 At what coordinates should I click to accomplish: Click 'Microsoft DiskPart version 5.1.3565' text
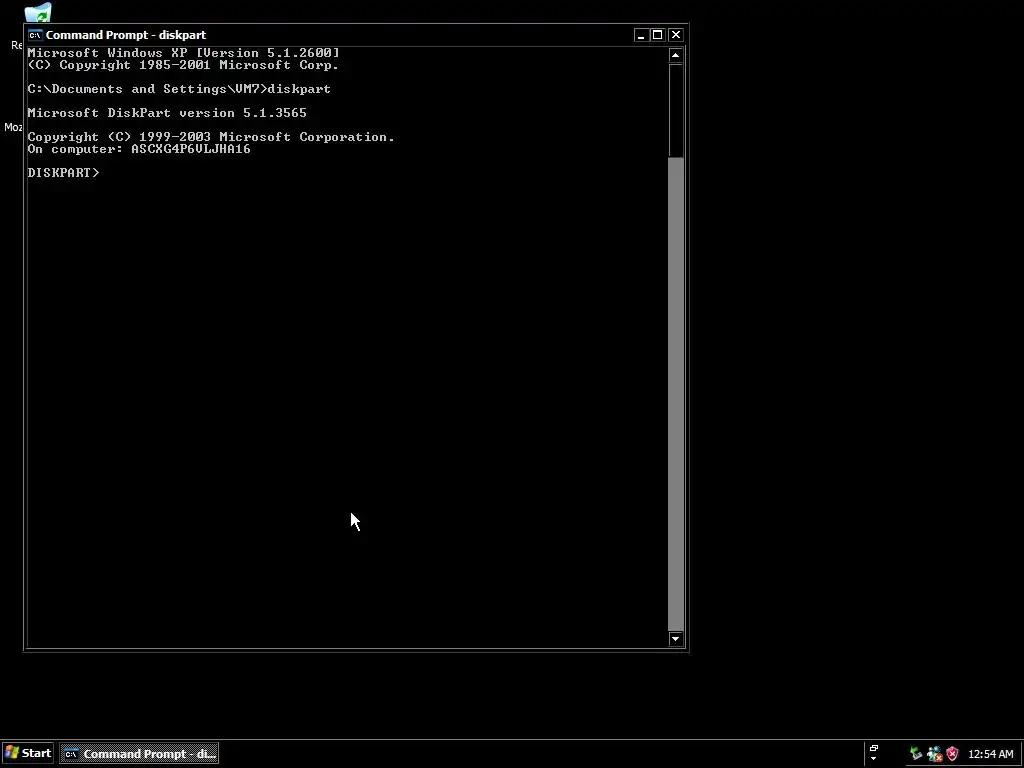pyautogui.click(x=167, y=113)
